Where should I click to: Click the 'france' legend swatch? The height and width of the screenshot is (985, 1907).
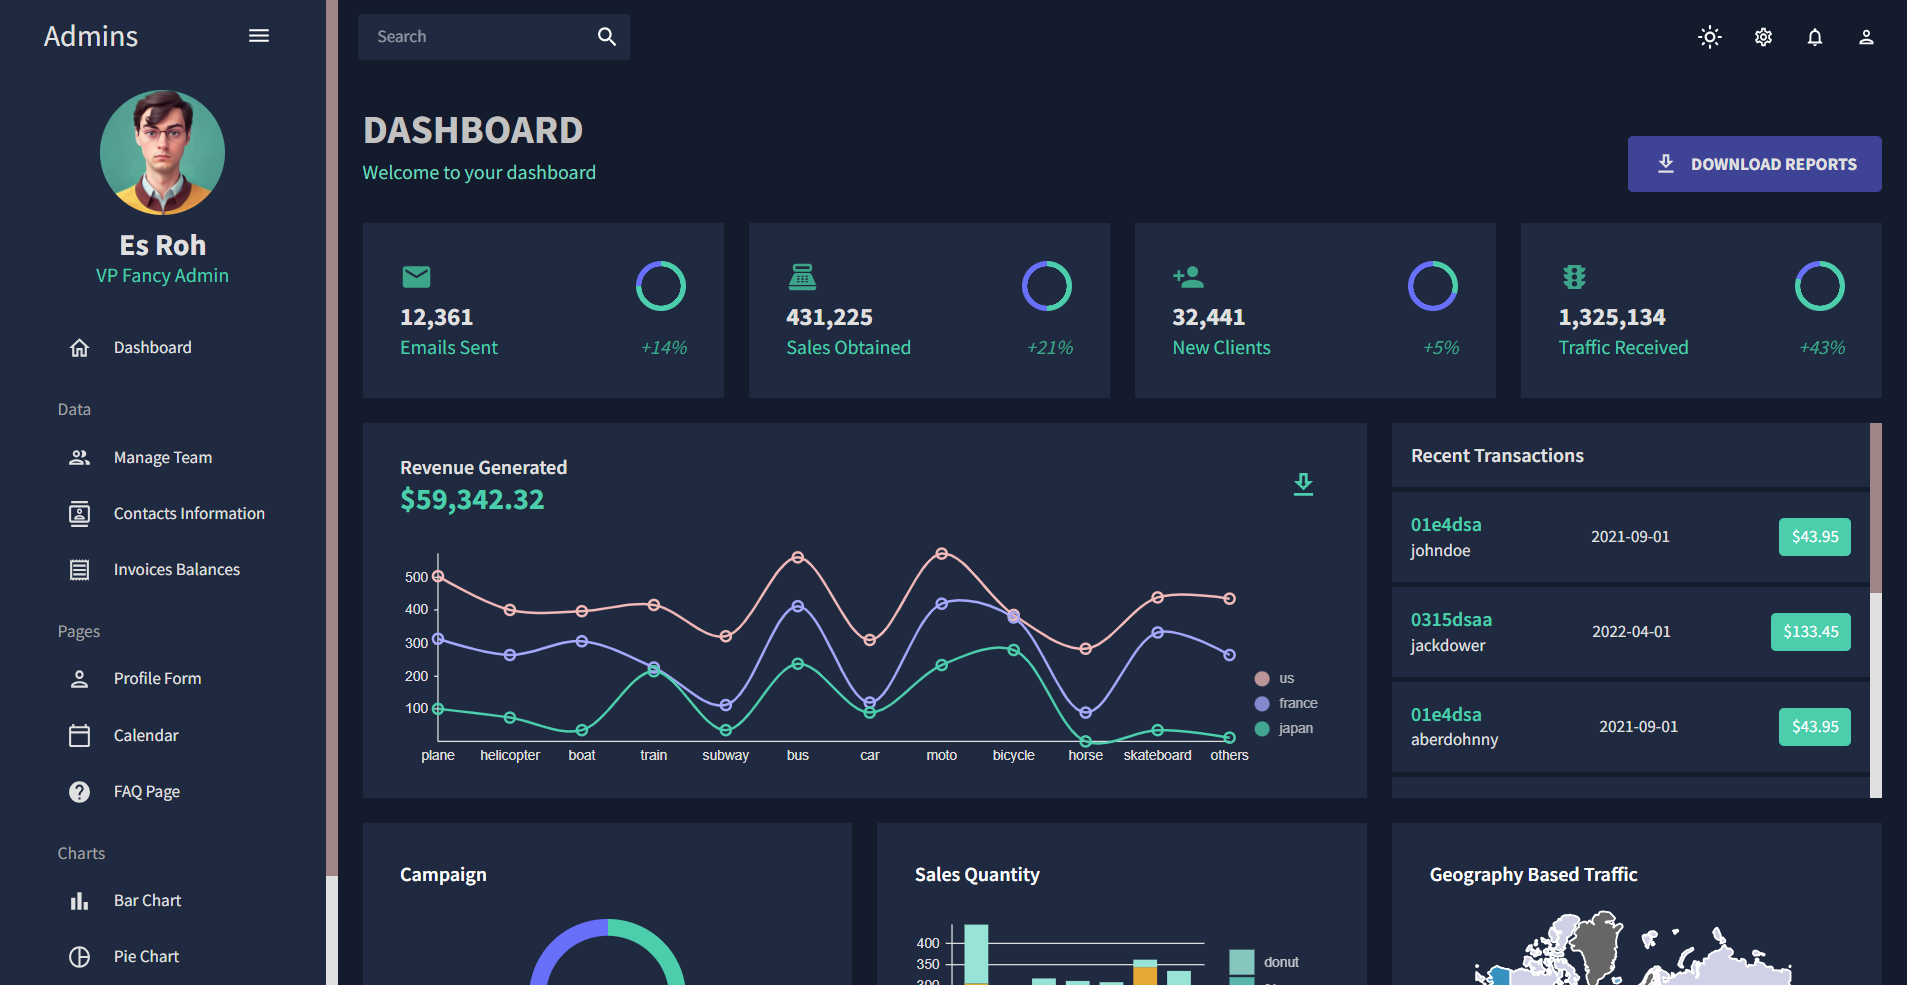tap(1262, 704)
